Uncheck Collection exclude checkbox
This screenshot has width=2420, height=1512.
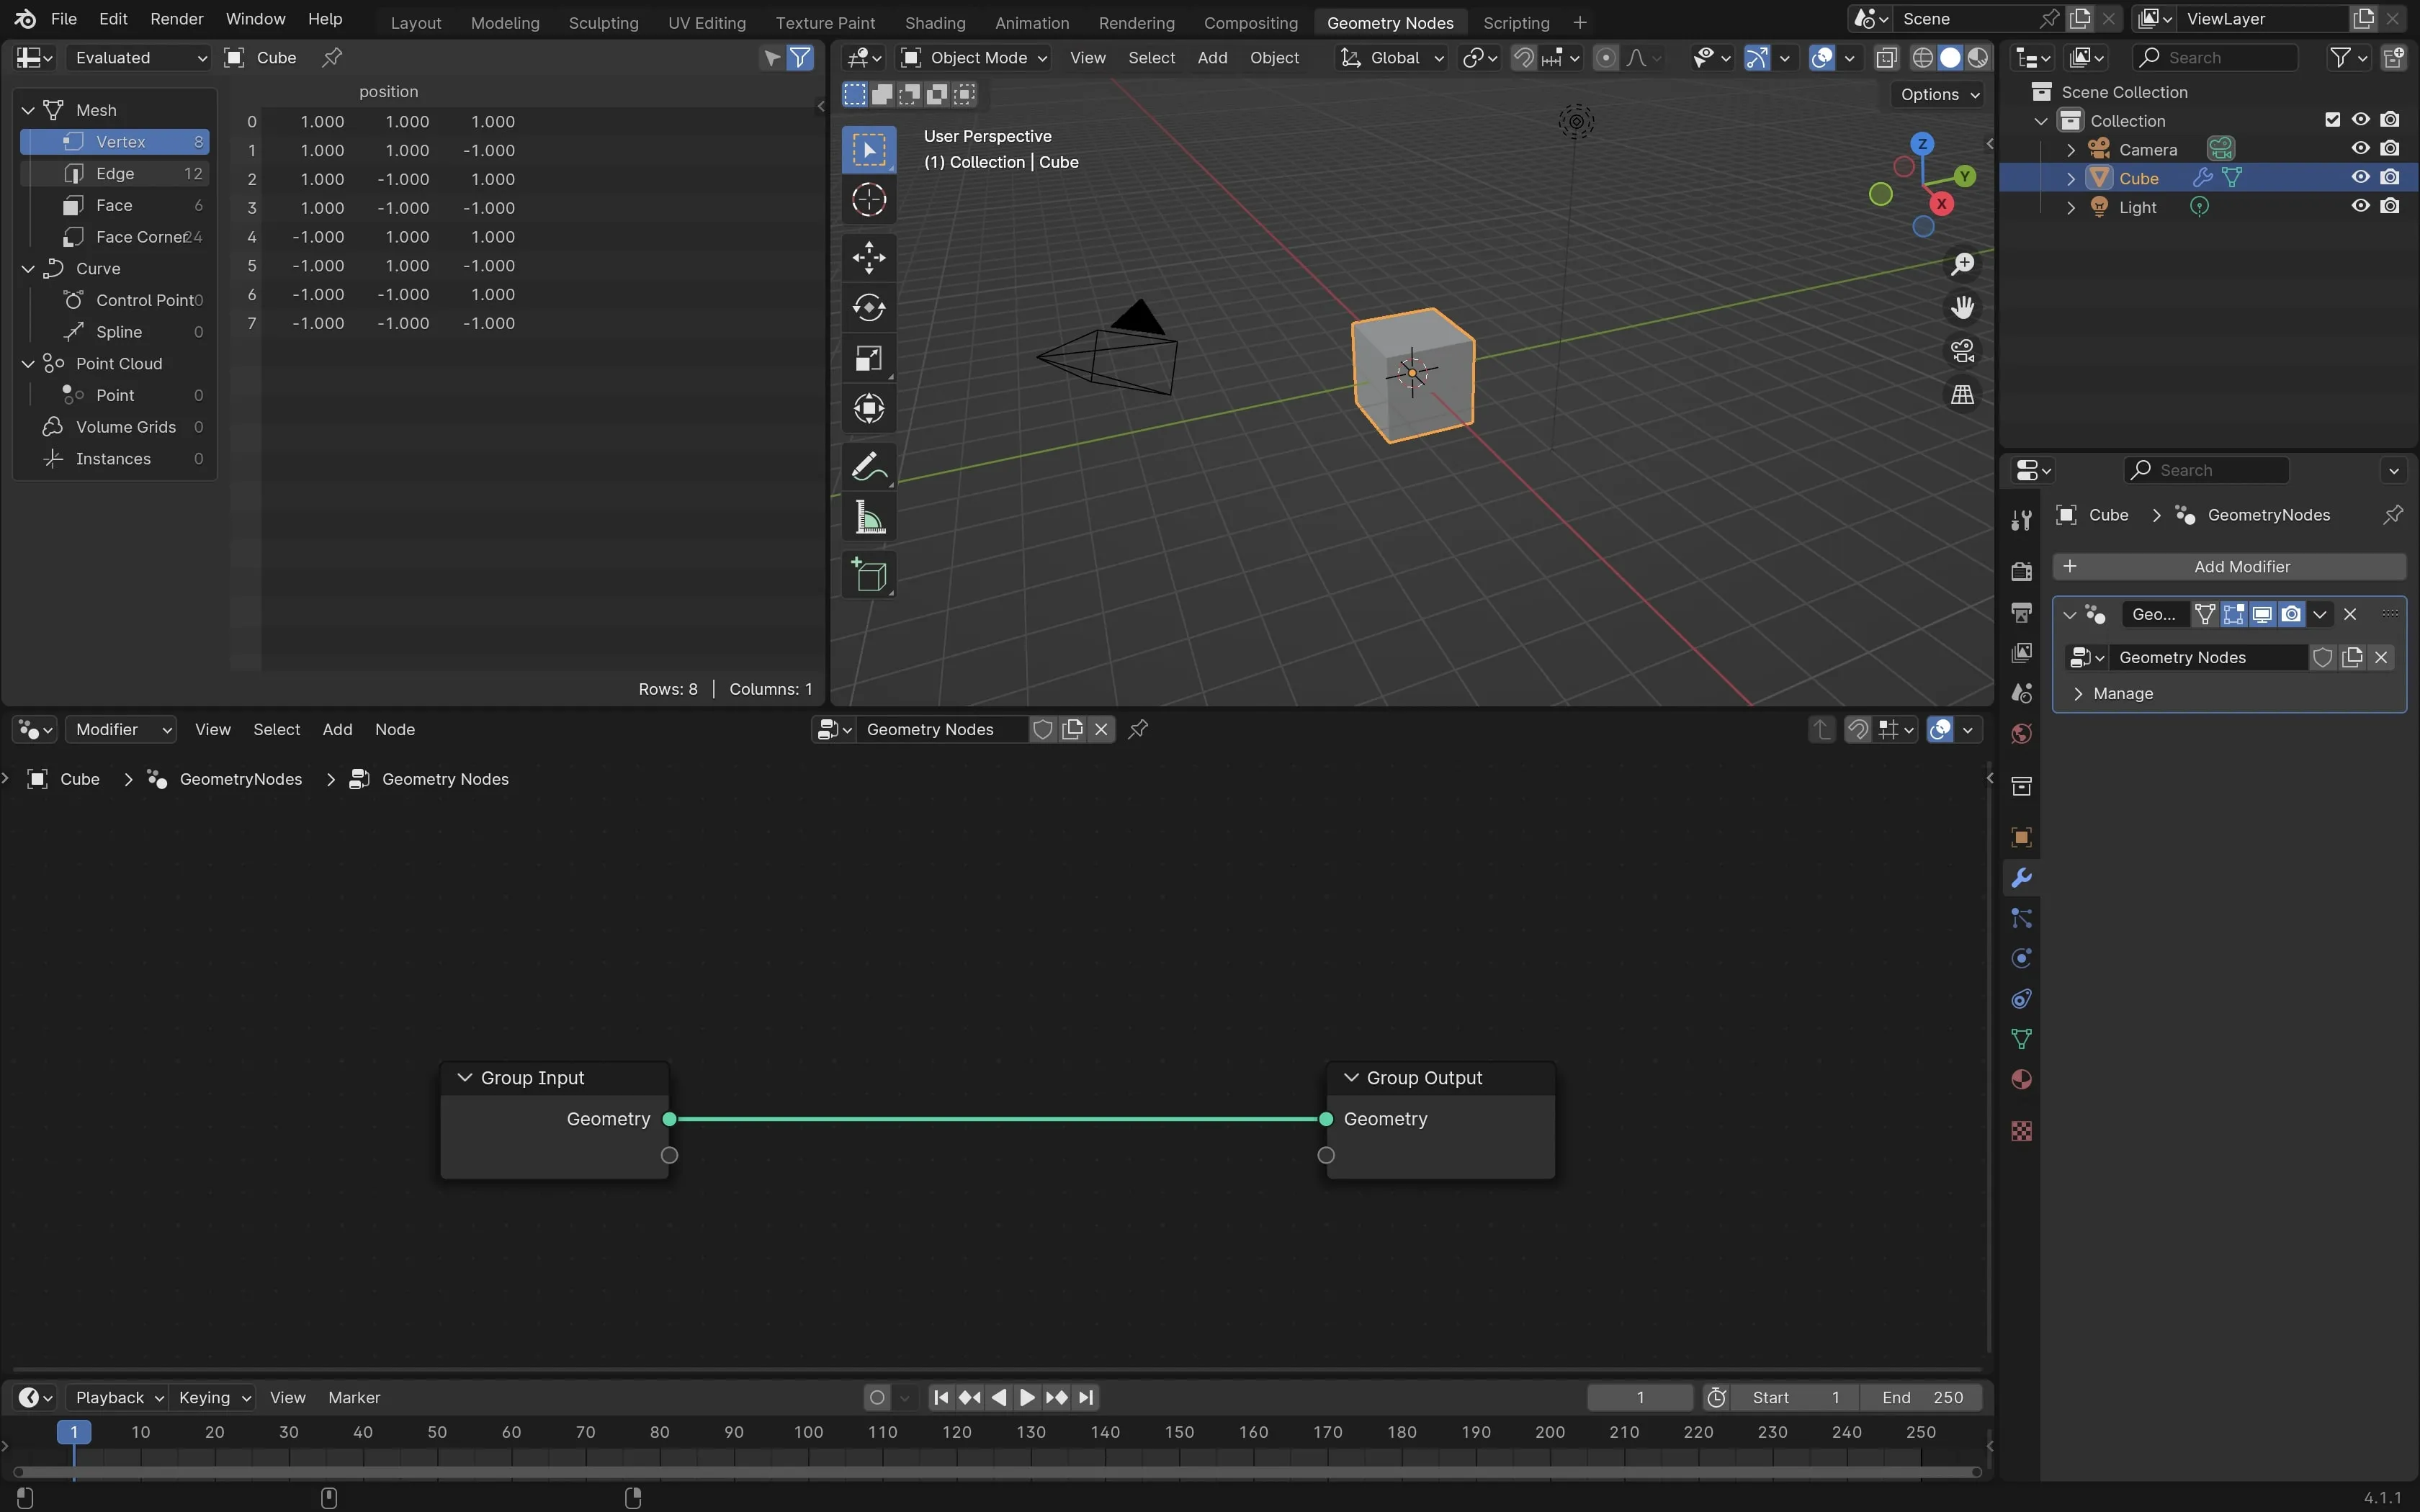pyautogui.click(x=2332, y=120)
